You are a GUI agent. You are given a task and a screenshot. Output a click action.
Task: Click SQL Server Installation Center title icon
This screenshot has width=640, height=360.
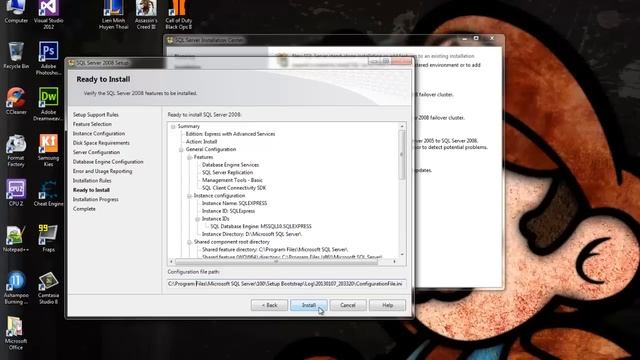[x=170, y=40]
